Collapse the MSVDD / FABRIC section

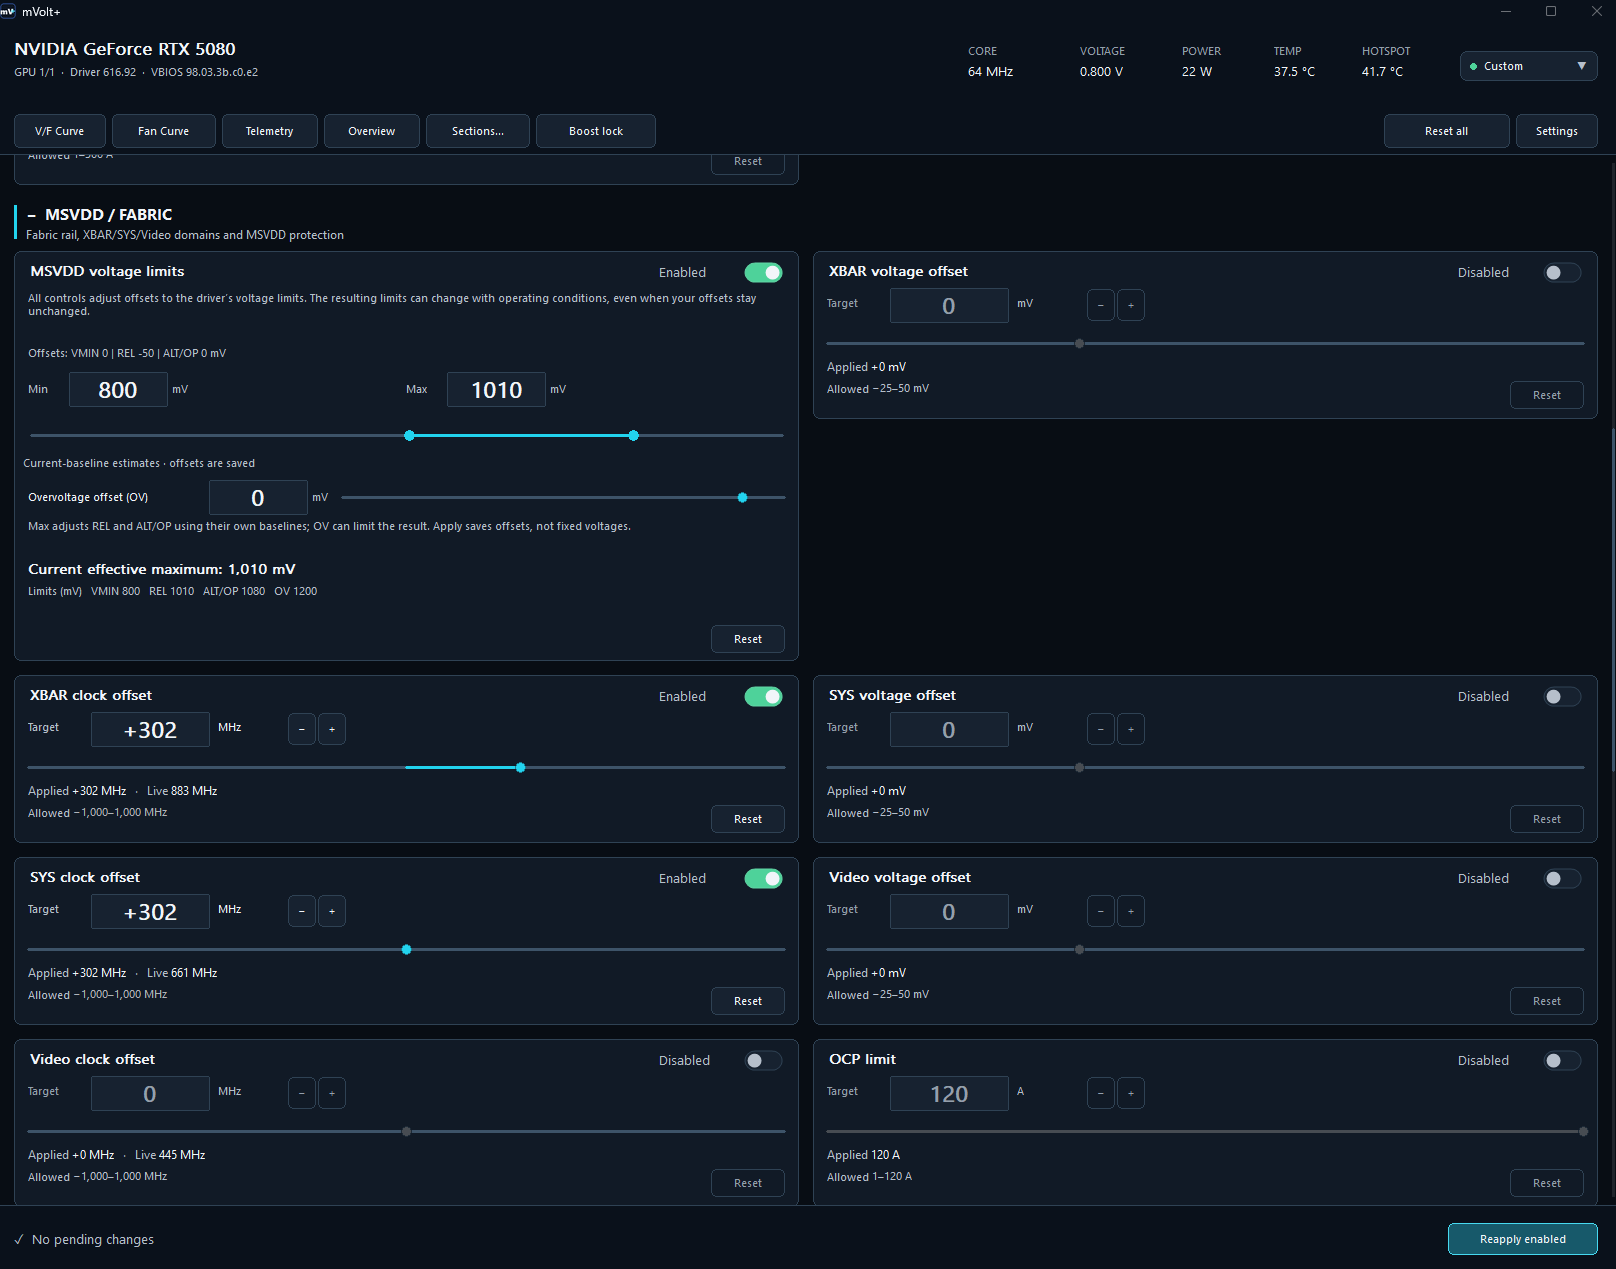(x=32, y=215)
